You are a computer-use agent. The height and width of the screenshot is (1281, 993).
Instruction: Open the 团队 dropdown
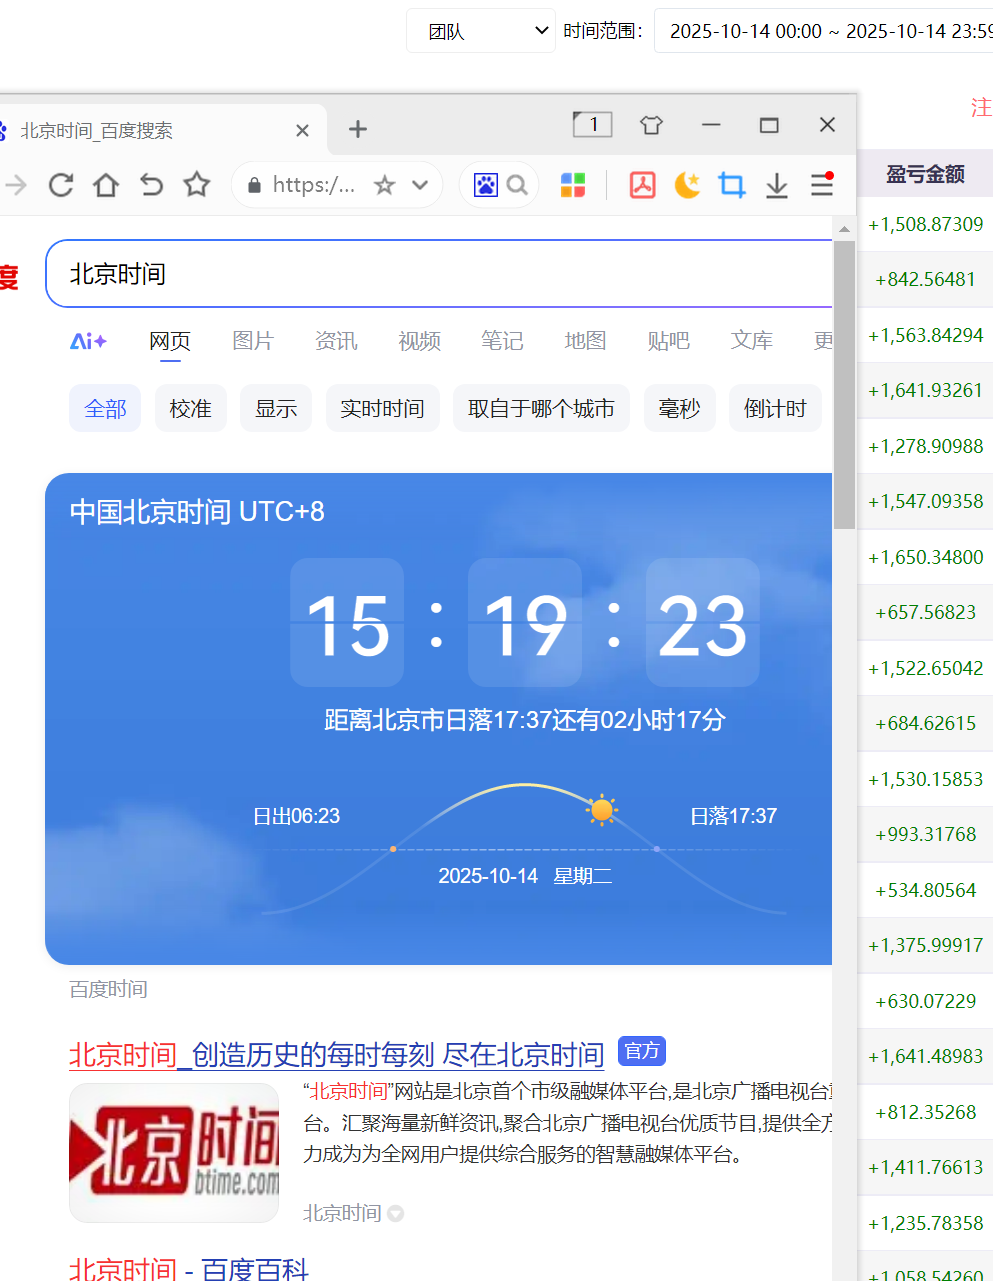(481, 31)
